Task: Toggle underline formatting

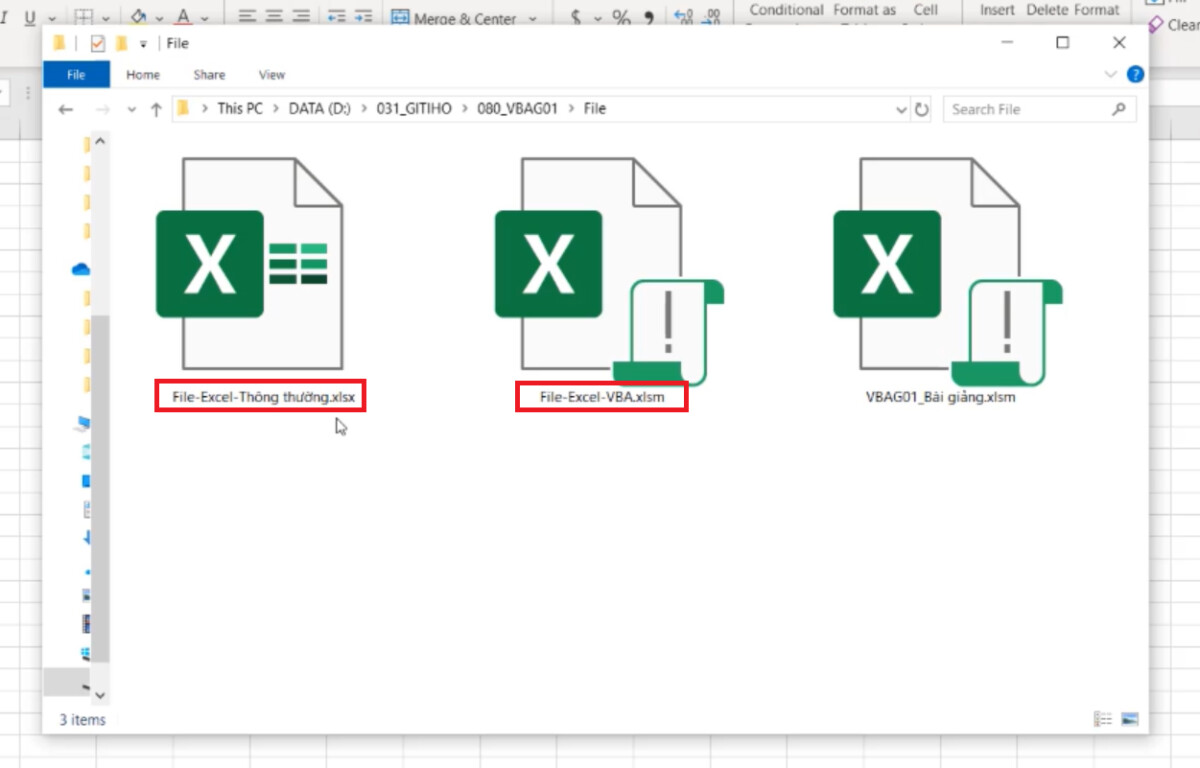Action: [28, 15]
